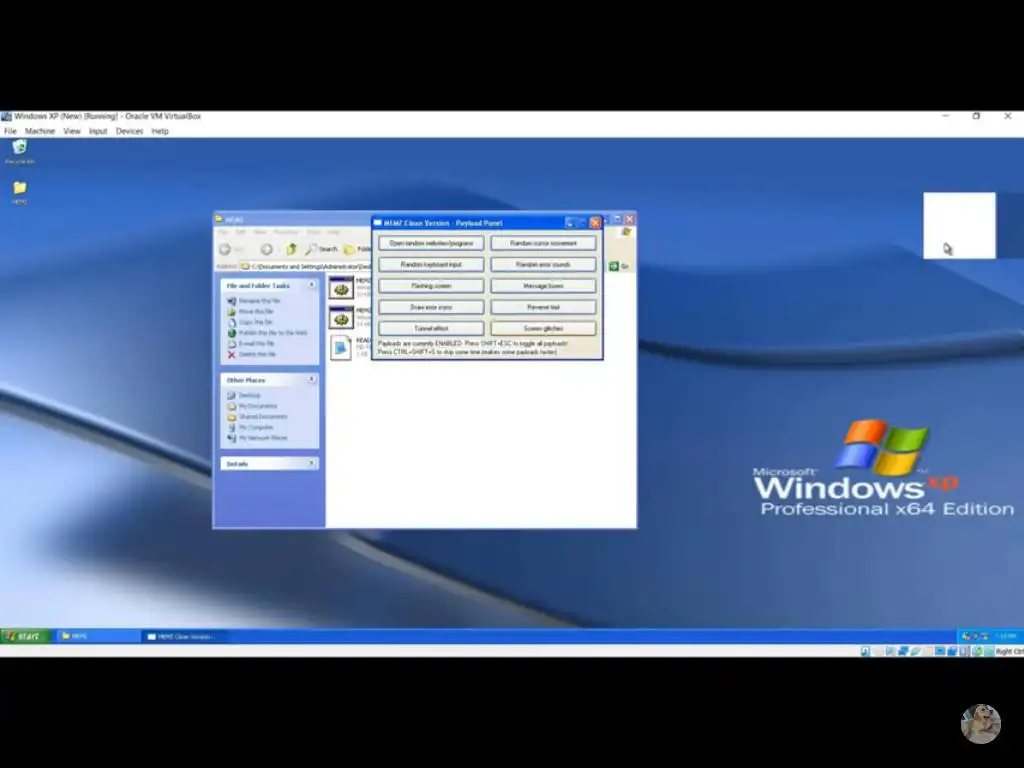This screenshot has height=768, width=1024.
Task: Toggle the Random cursor movement payload
Action: pyautogui.click(x=543, y=243)
